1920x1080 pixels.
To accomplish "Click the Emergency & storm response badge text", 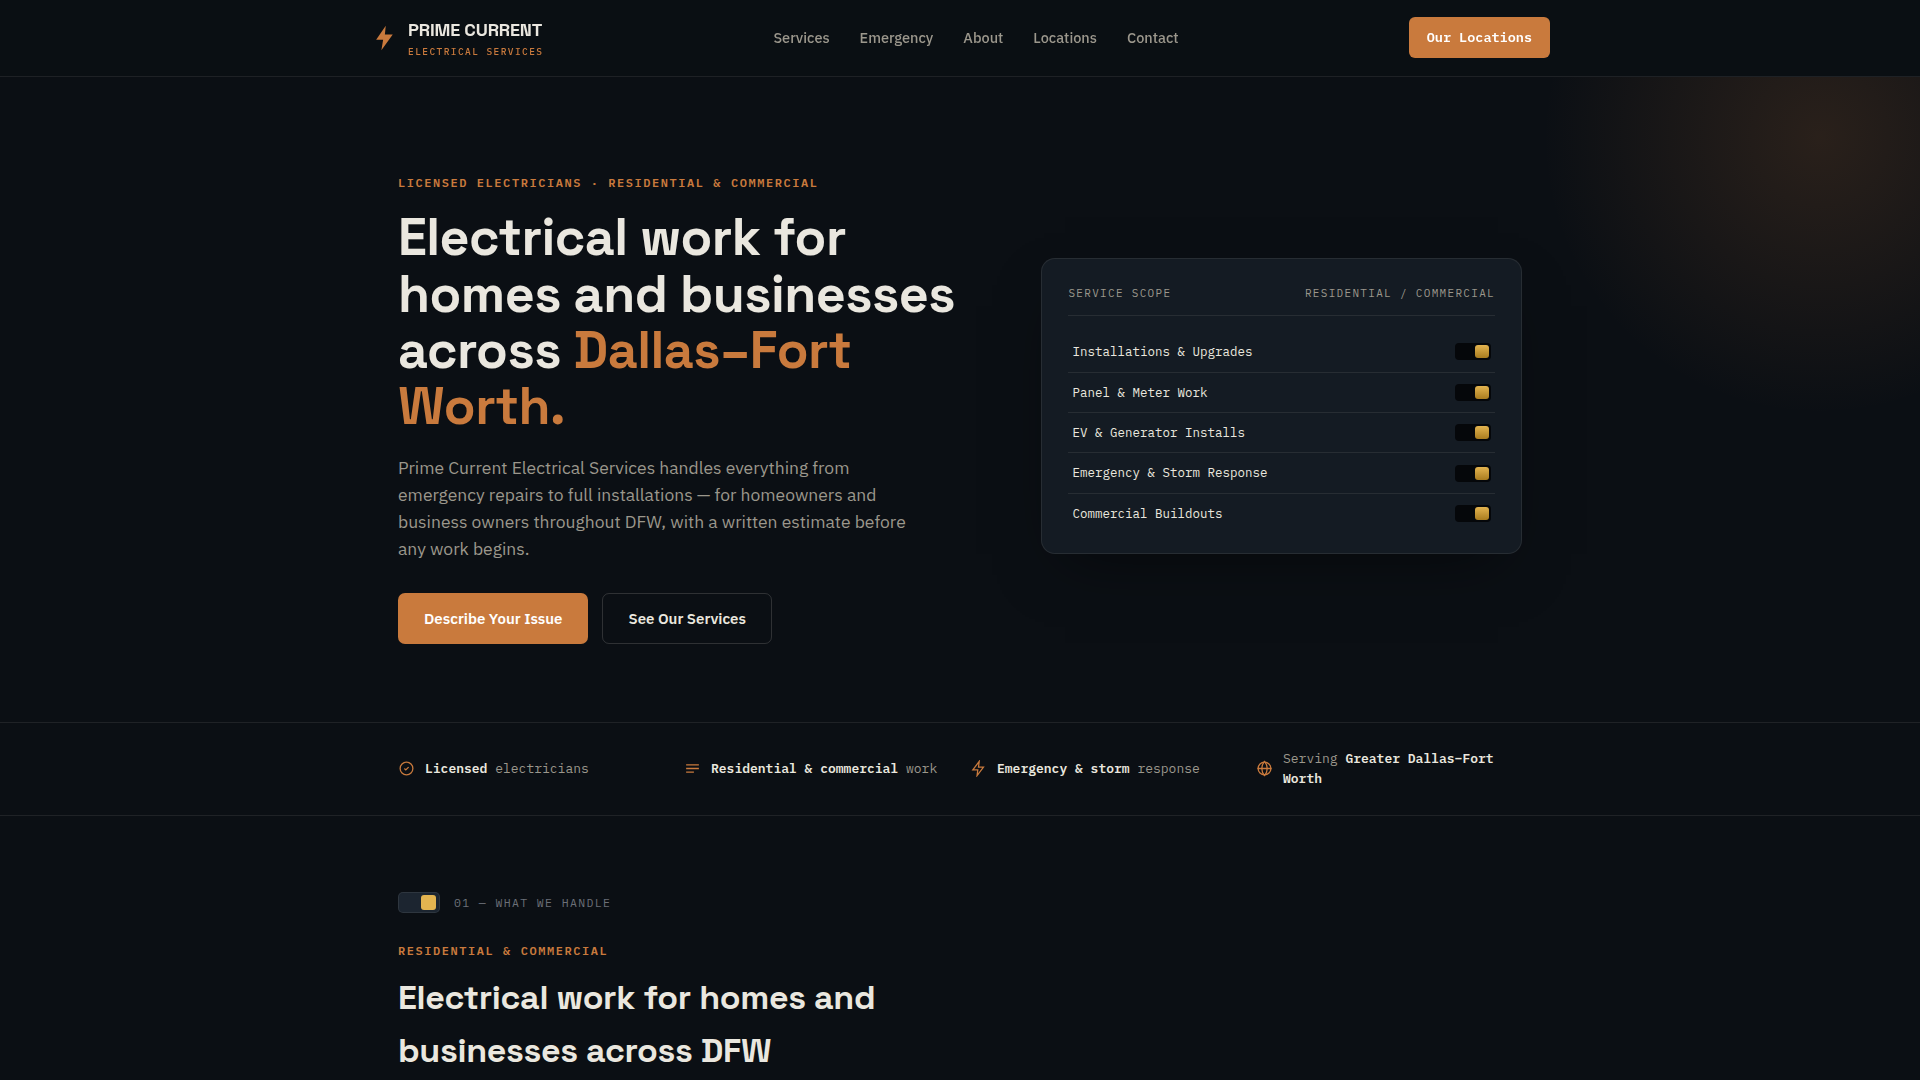I will tap(1098, 769).
